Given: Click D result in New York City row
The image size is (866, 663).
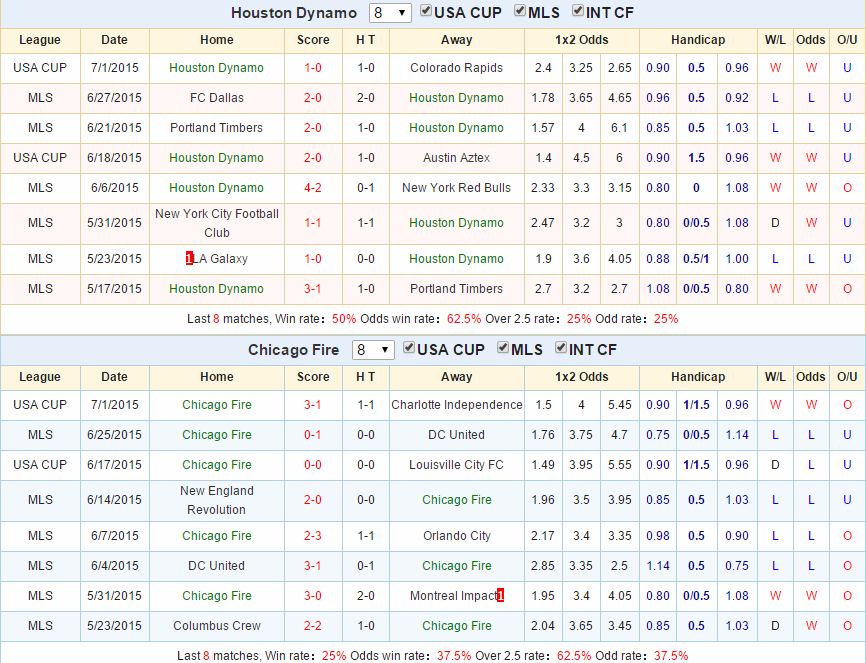Looking at the screenshot, I should (x=775, y=223).
